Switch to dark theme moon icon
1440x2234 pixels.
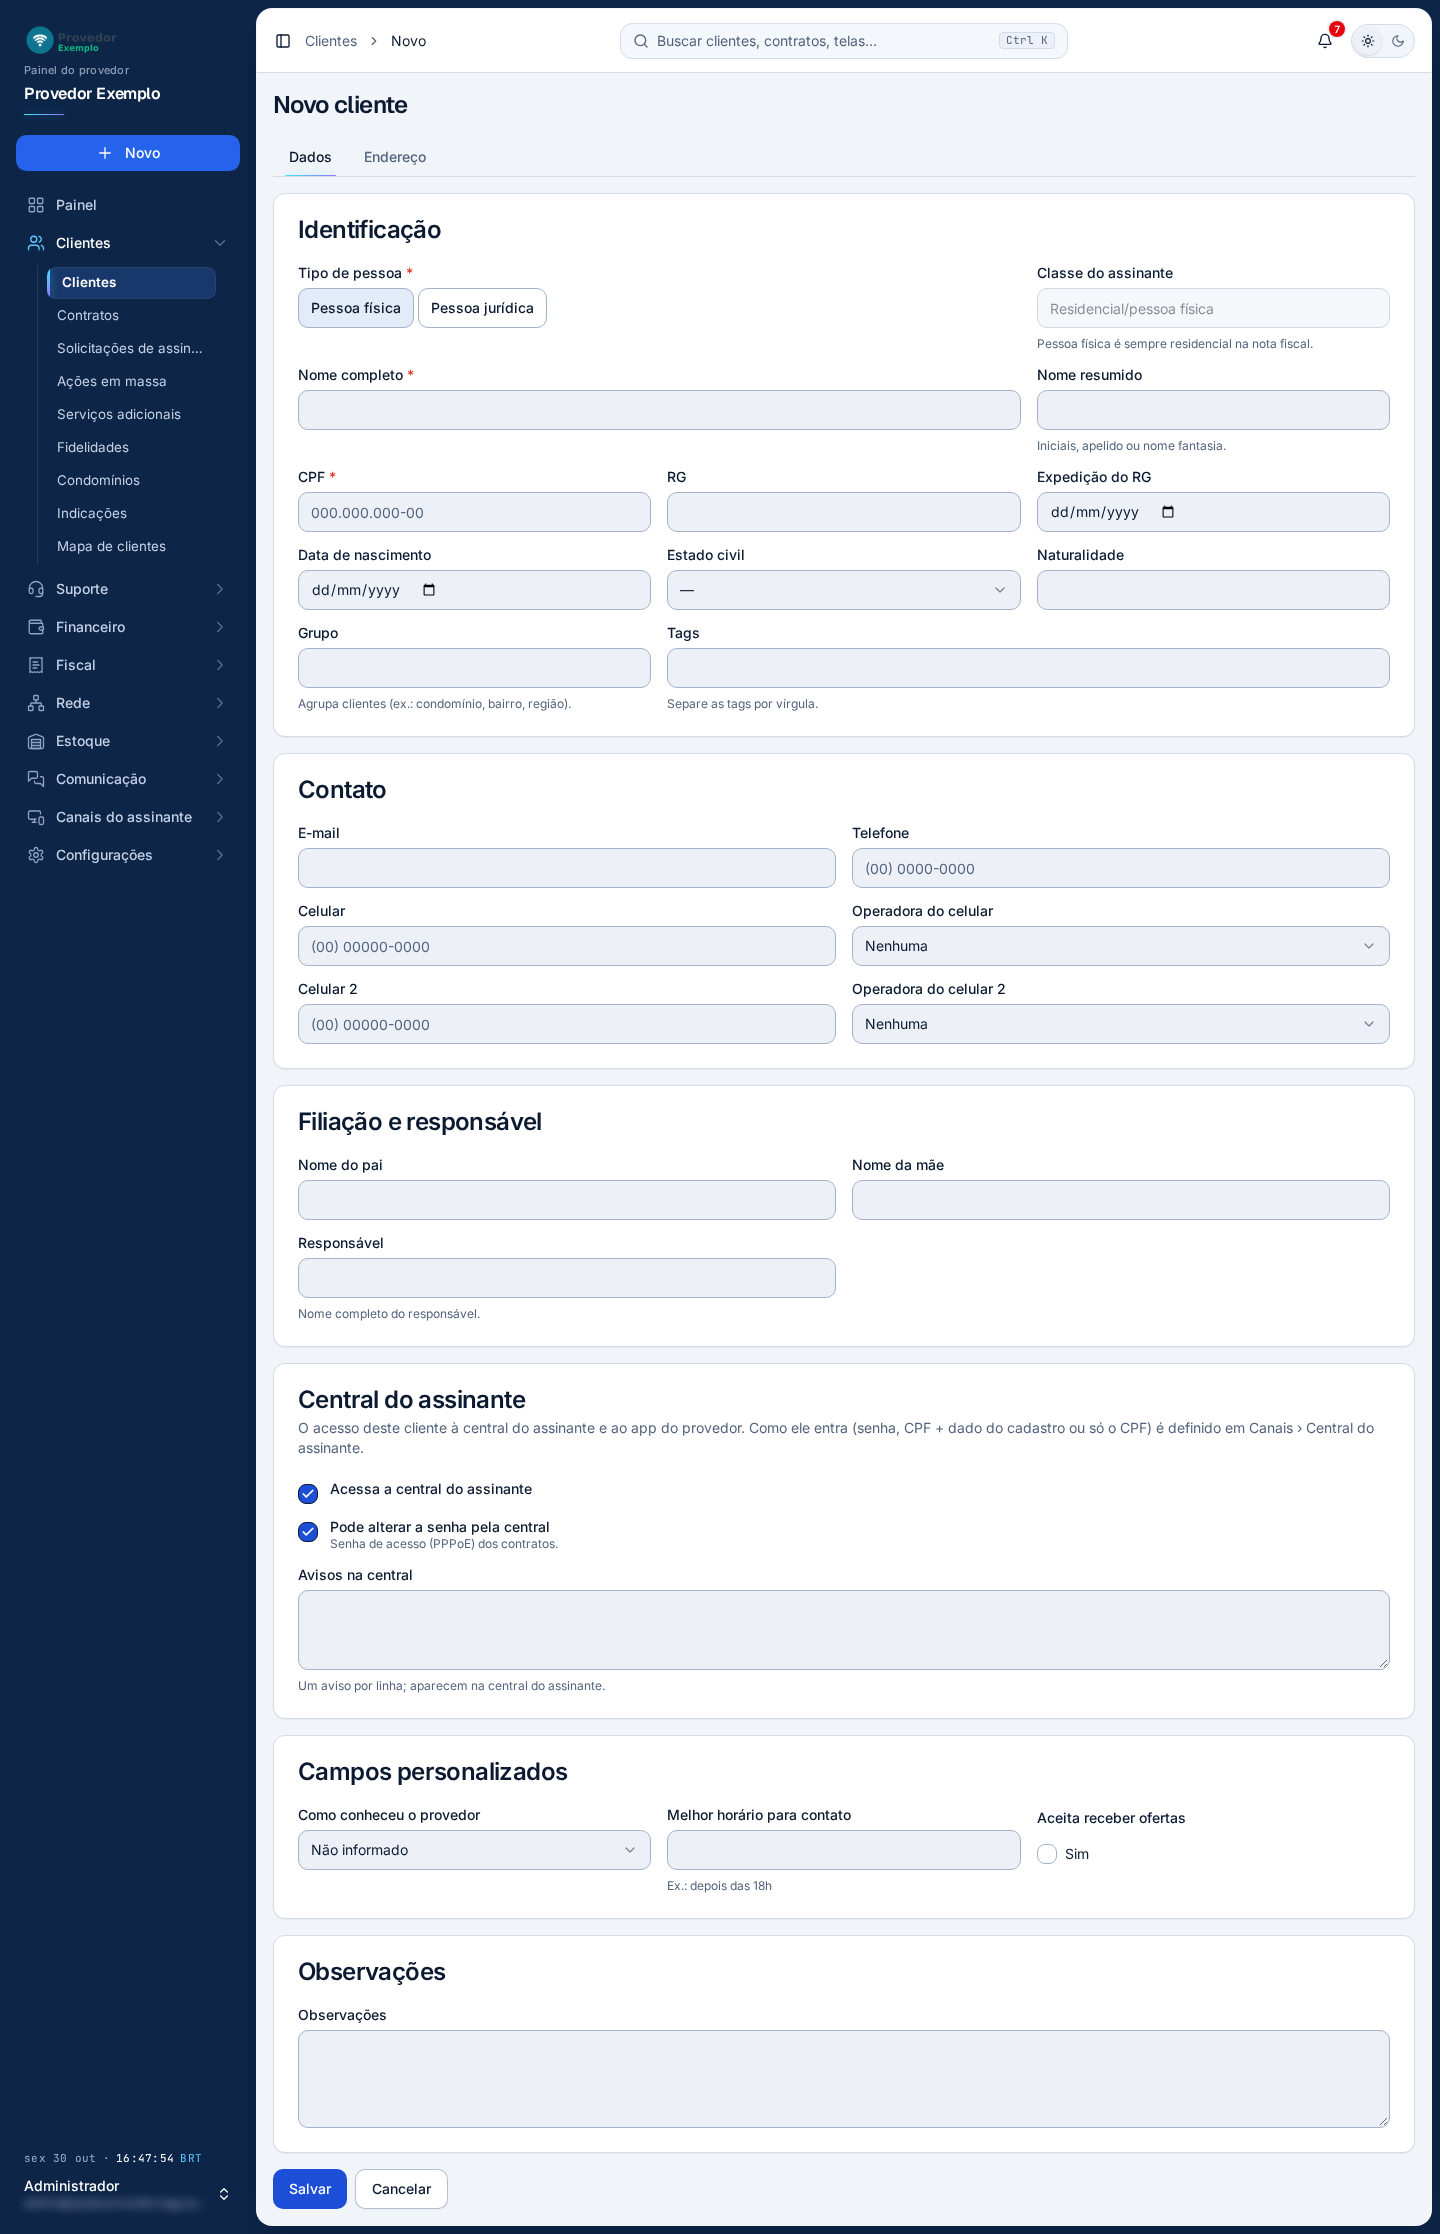(x=1398, y=41)
